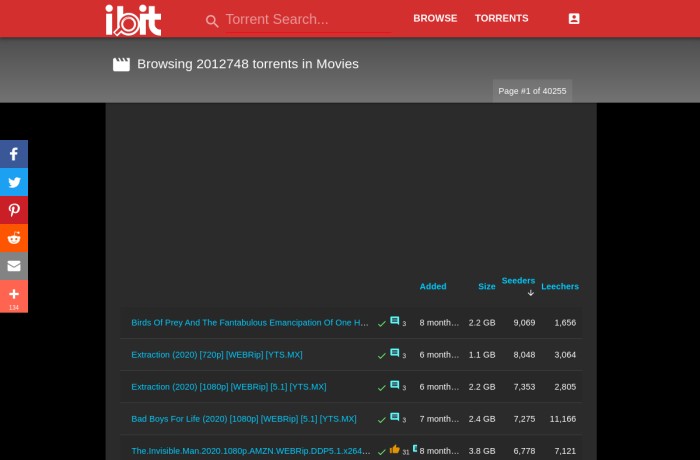Viewport: 700px width, 460px height.
Task: Click verified checkmark on Extraction 1080p row
Action: (x=382, y=388)
